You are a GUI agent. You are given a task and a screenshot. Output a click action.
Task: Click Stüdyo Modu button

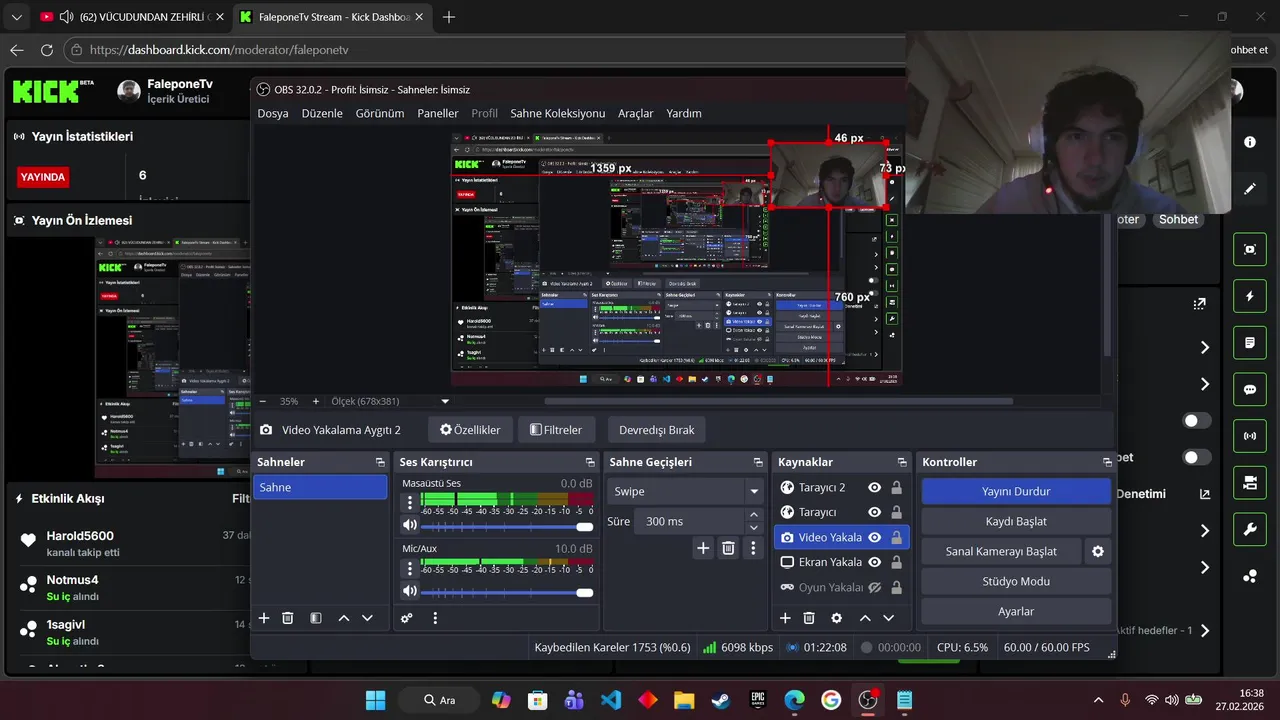[1016, 581]
